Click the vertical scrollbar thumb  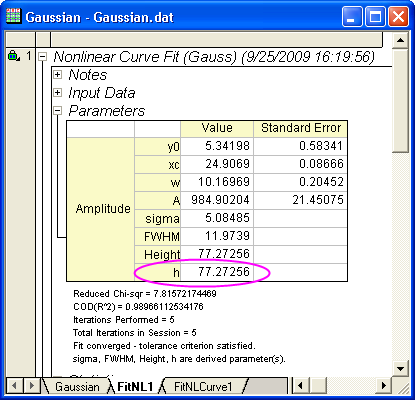click(400, 101)
